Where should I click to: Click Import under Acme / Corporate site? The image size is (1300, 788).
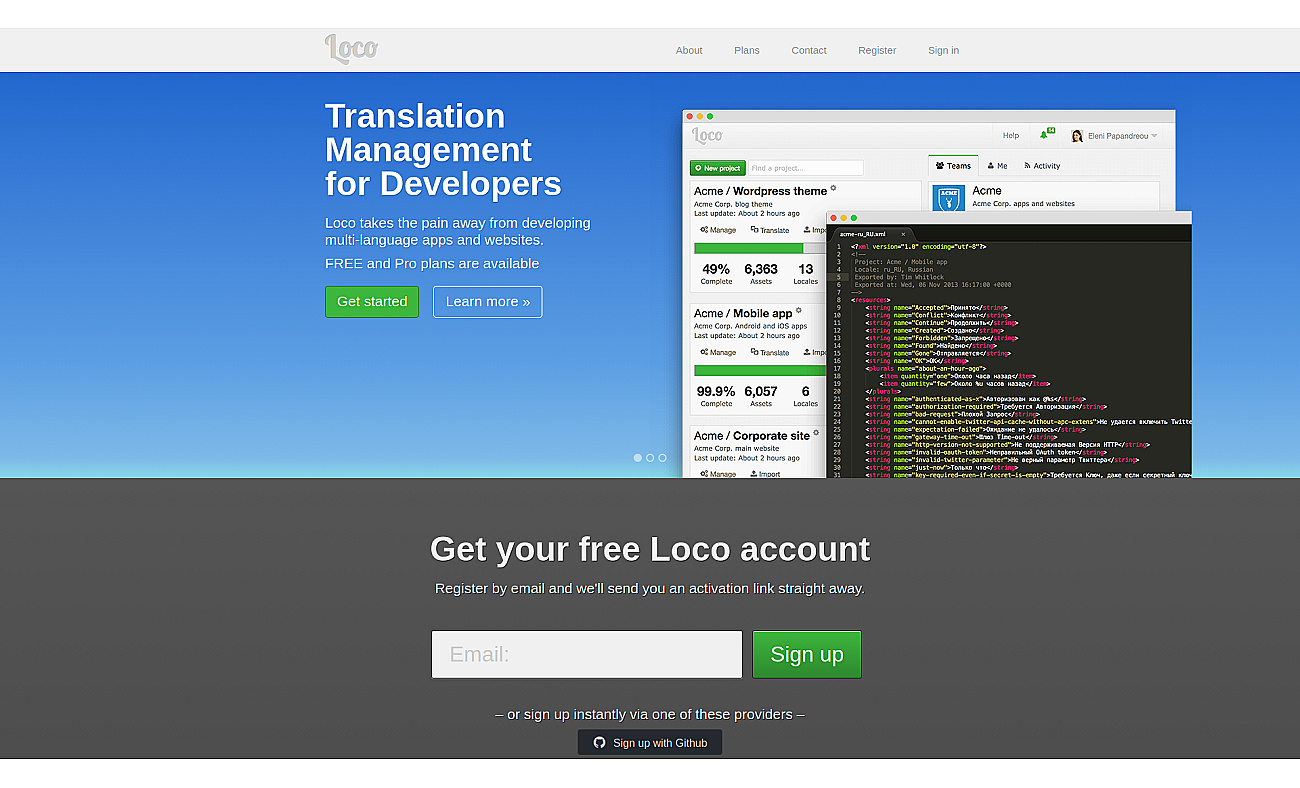coord(765,474)
